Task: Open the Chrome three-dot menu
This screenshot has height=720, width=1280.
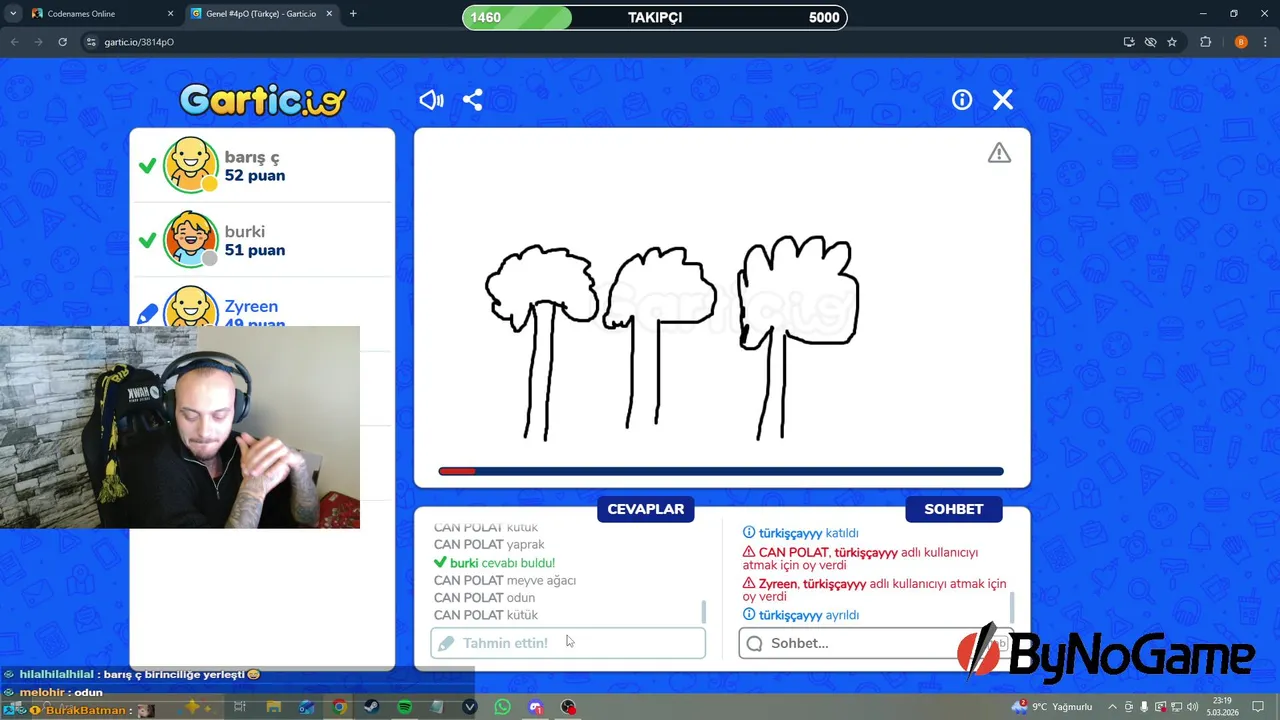Action: (1265, 42)
